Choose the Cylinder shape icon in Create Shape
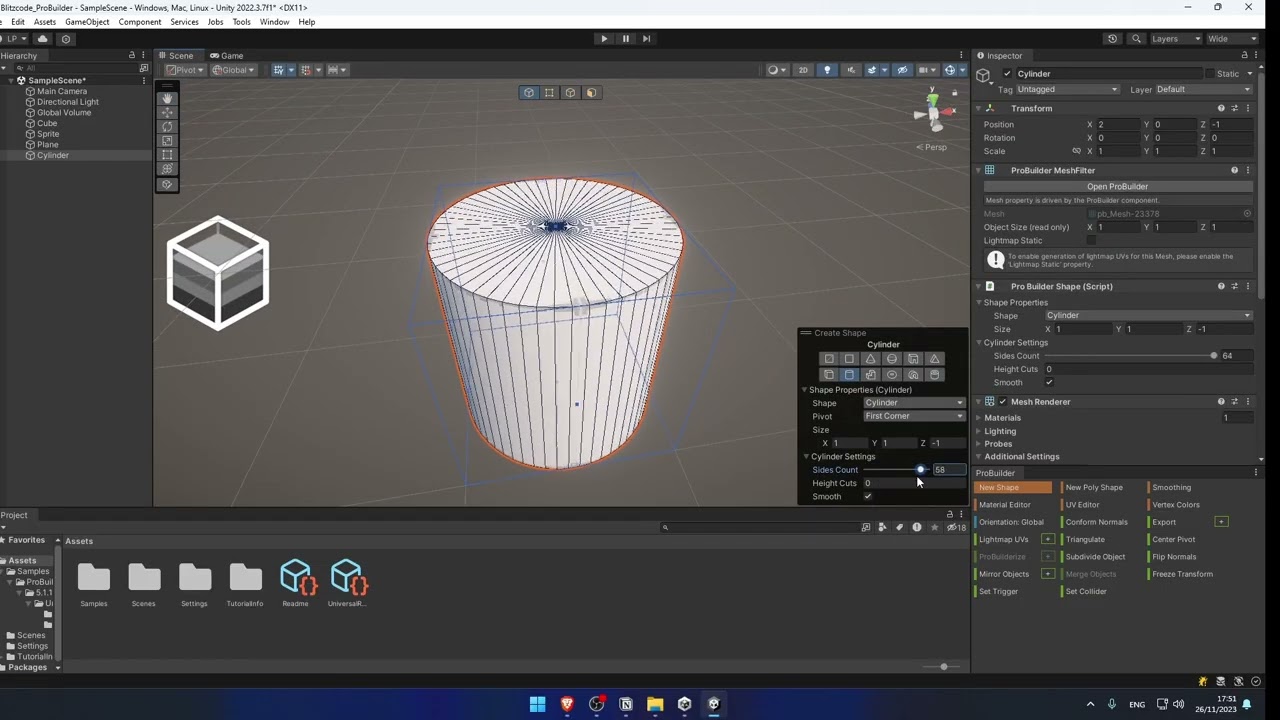 click(x=850, y=375)
